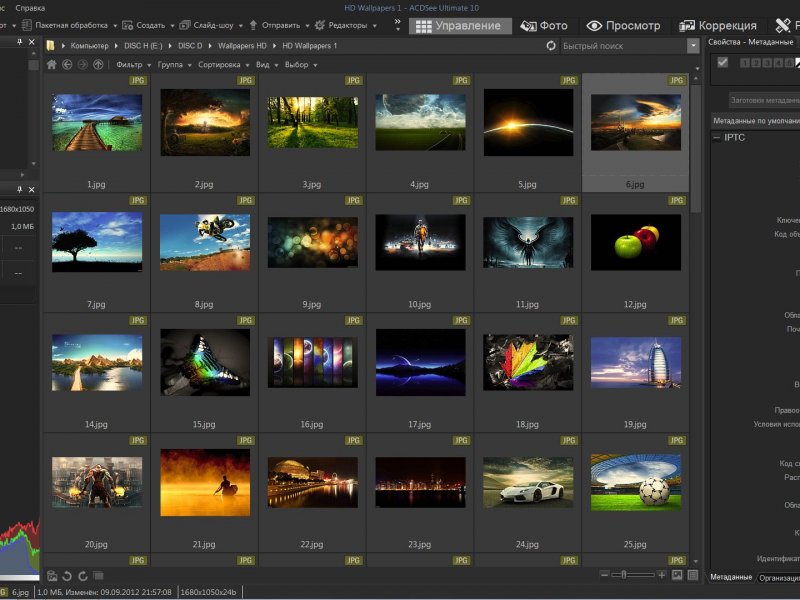Switch to the Просмотр mode tab

coord(623,26)
